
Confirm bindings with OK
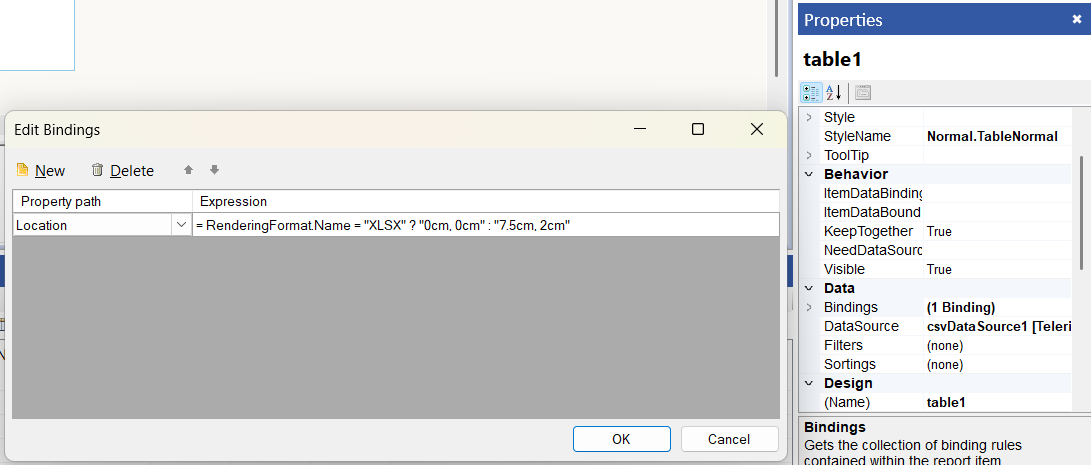[621, 439]
